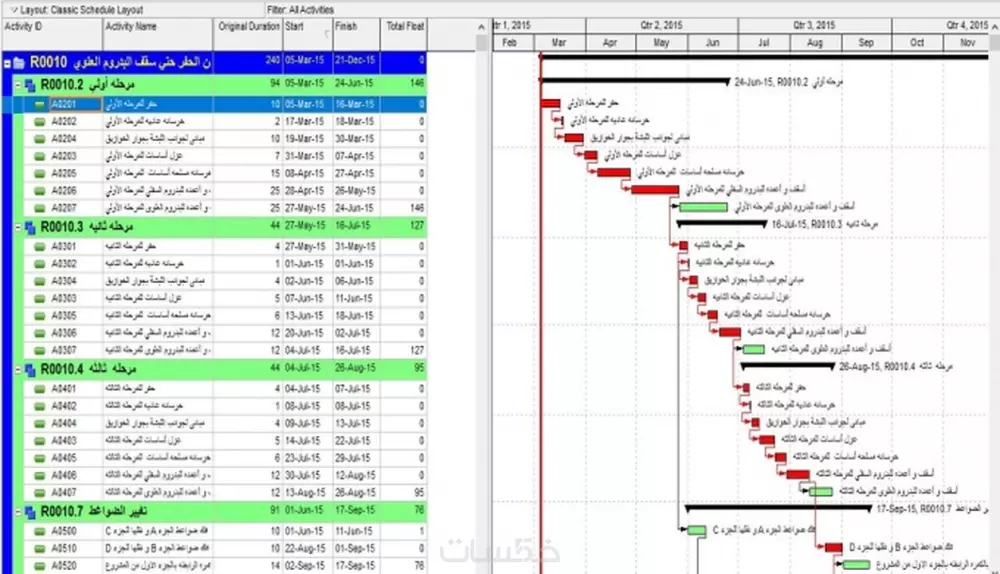Click the activity icon for A0403

pyautogui.click(x=40, y=440)
